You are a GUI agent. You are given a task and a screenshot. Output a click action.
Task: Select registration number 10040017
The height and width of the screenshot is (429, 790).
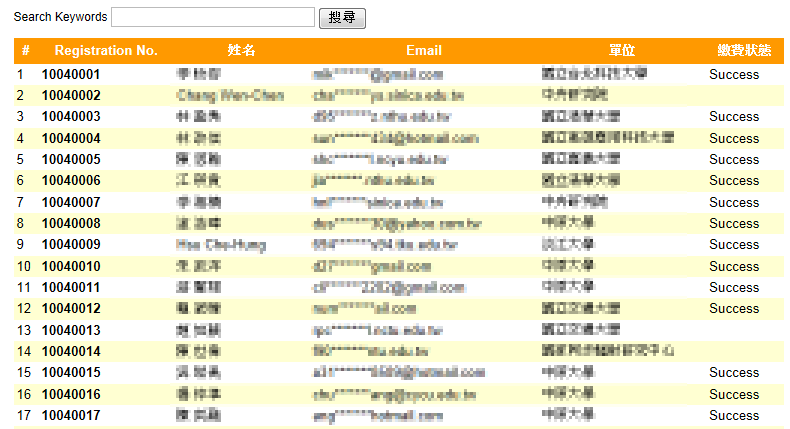click(x=71, y=415)
